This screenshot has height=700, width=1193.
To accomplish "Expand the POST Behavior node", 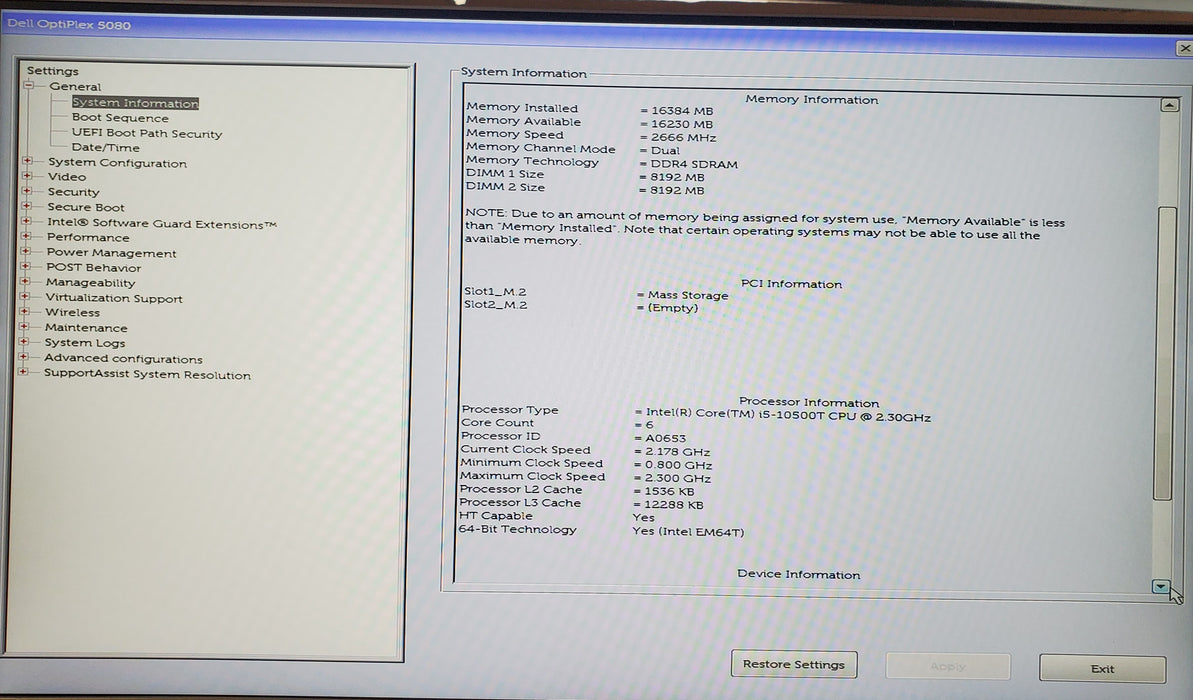I will point(25,266).
